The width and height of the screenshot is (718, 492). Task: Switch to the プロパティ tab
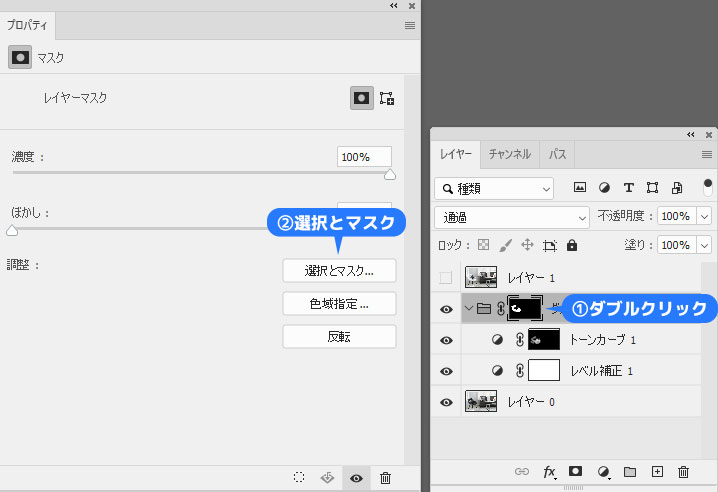(27, 25)
